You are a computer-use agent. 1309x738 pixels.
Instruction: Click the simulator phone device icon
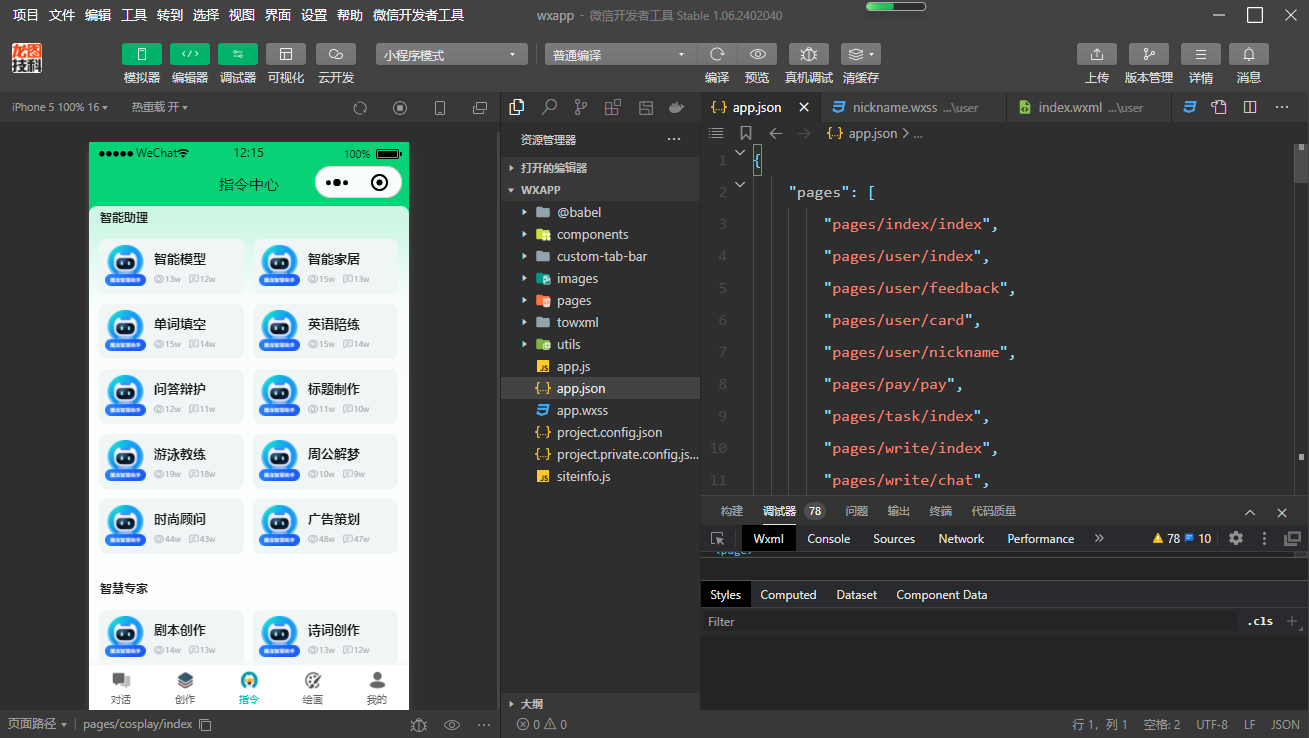coord(440,108)
